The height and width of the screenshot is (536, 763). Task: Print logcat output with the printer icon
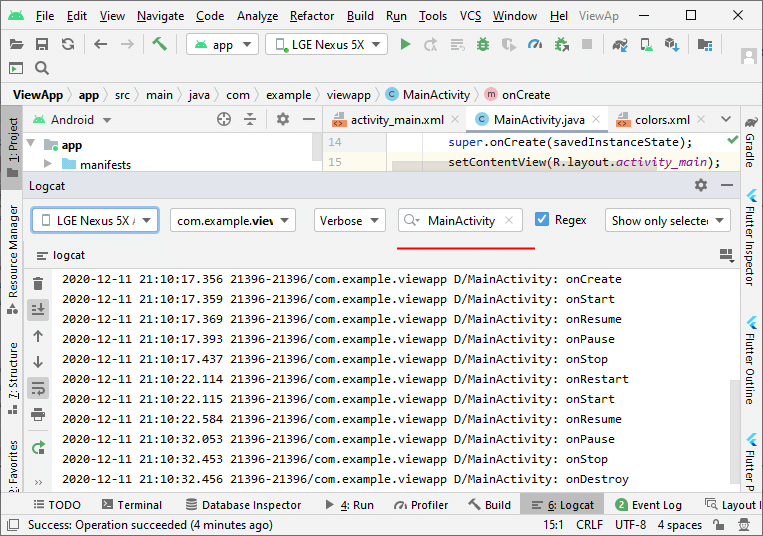(x=38, y=414)
